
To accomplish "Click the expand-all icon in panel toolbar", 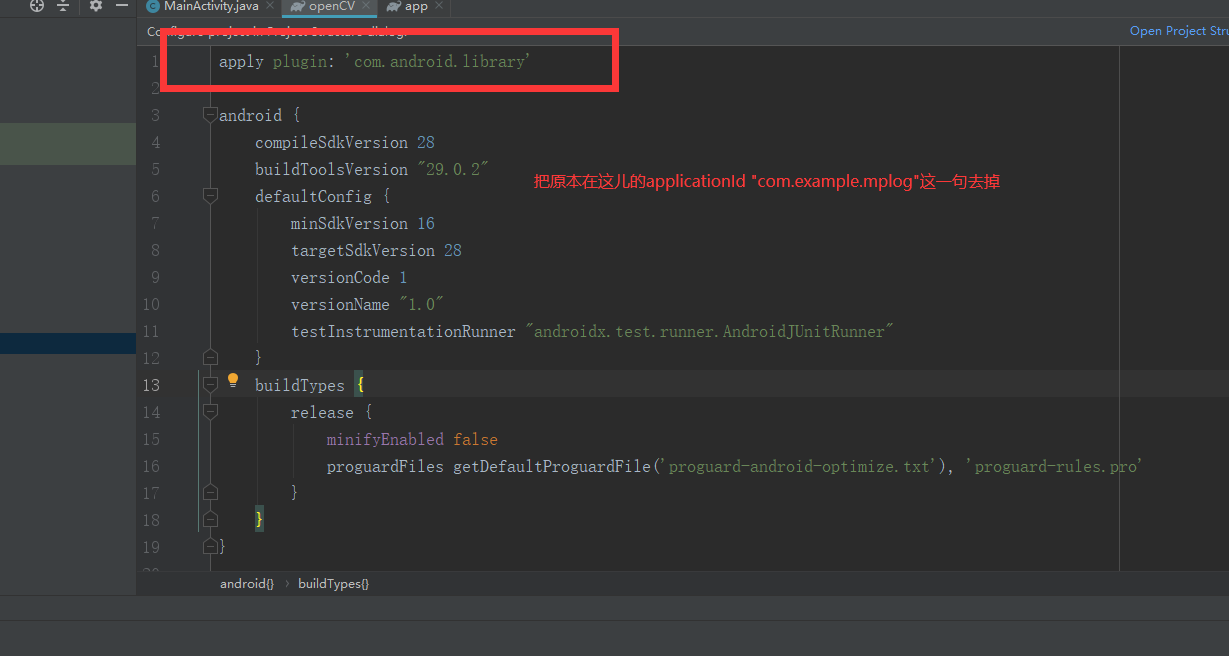I will click(62, 7).
